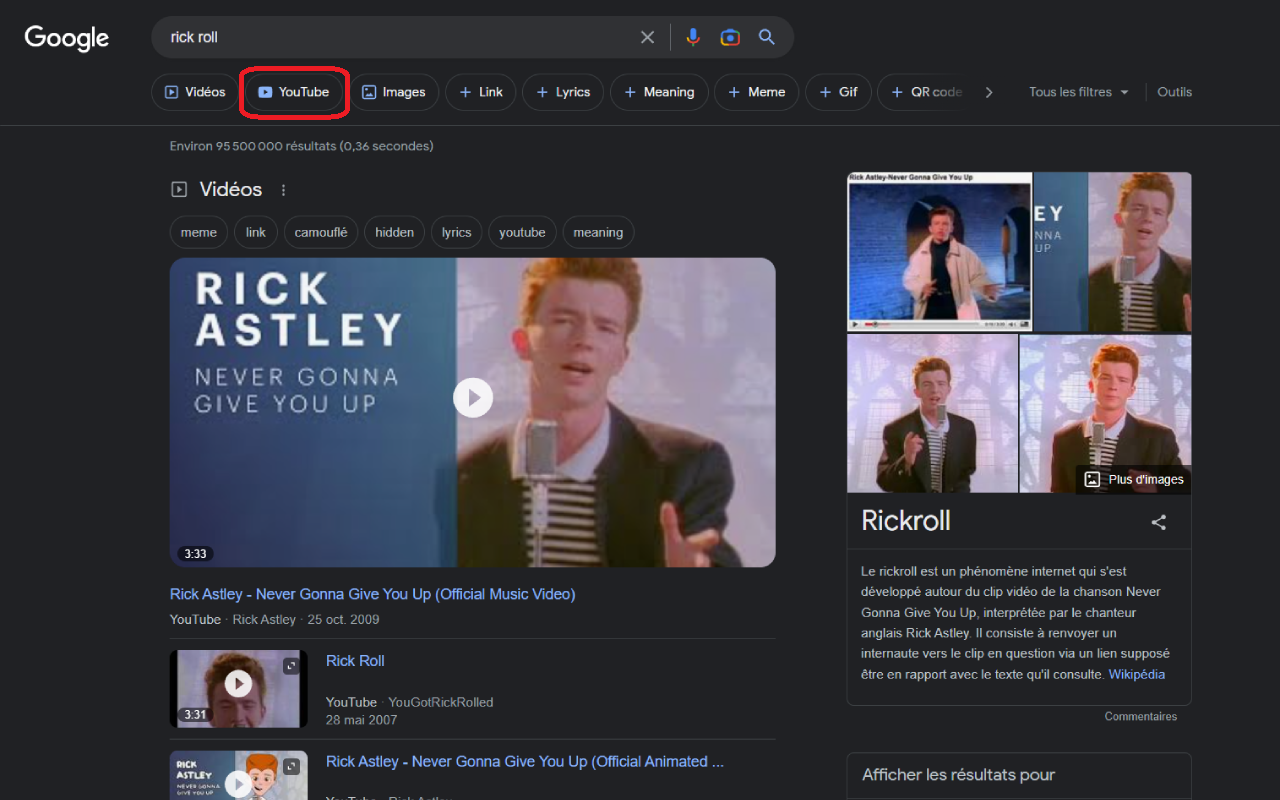Add the Meaning refinement chip

tap(659, 92)
